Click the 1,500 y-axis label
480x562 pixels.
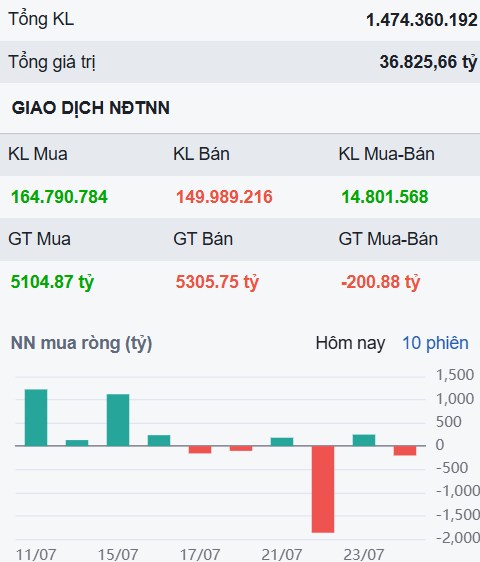point(455,375)
